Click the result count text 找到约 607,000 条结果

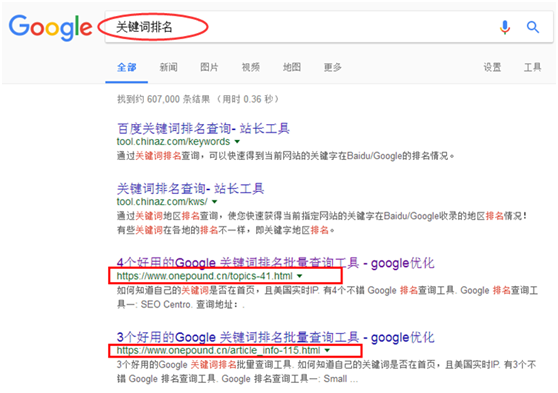pos(163,99)
